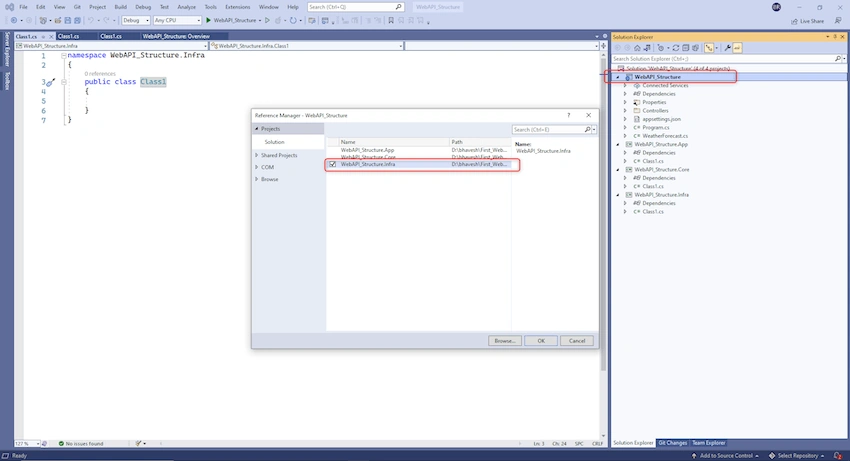Viewport: 850px width, 461px height.
Task: Click the Save All icon in the toolbar
Action: [78, 21]
